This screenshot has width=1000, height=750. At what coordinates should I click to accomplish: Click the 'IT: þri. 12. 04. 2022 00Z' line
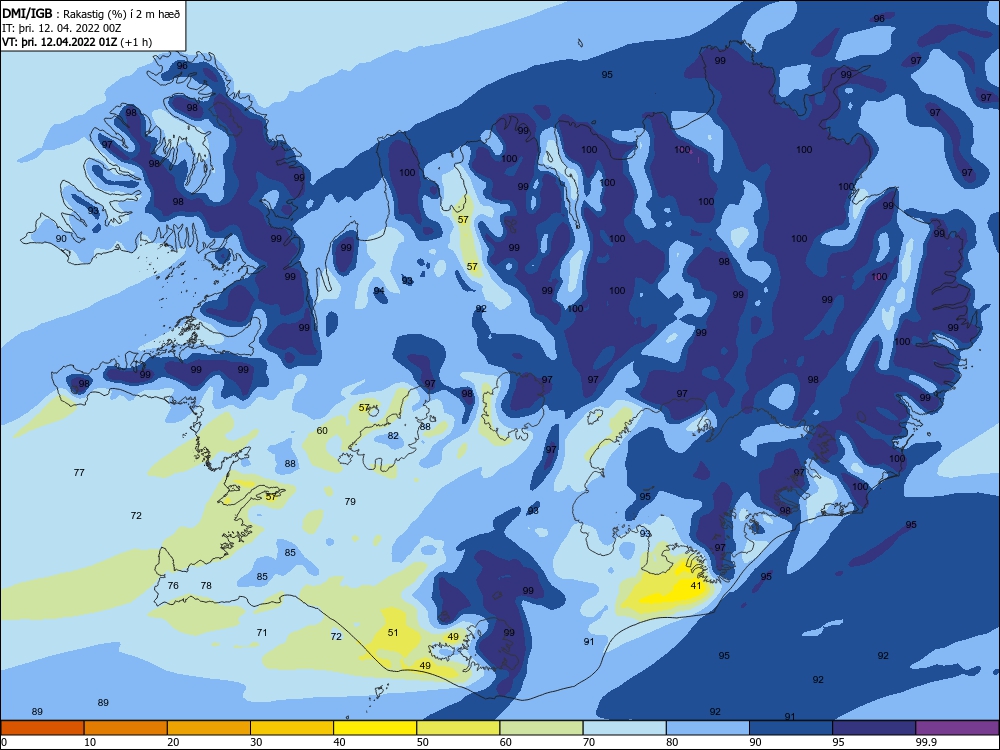tap(62, 28)
